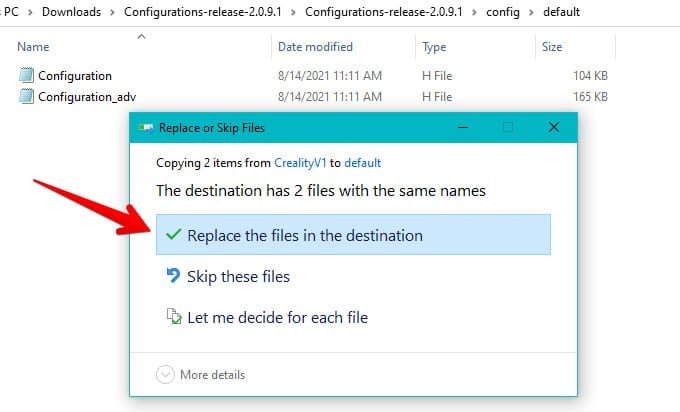Choose Replace the files in the destination
This screenshot has width=680, height=412.
(x=353, y=235)
